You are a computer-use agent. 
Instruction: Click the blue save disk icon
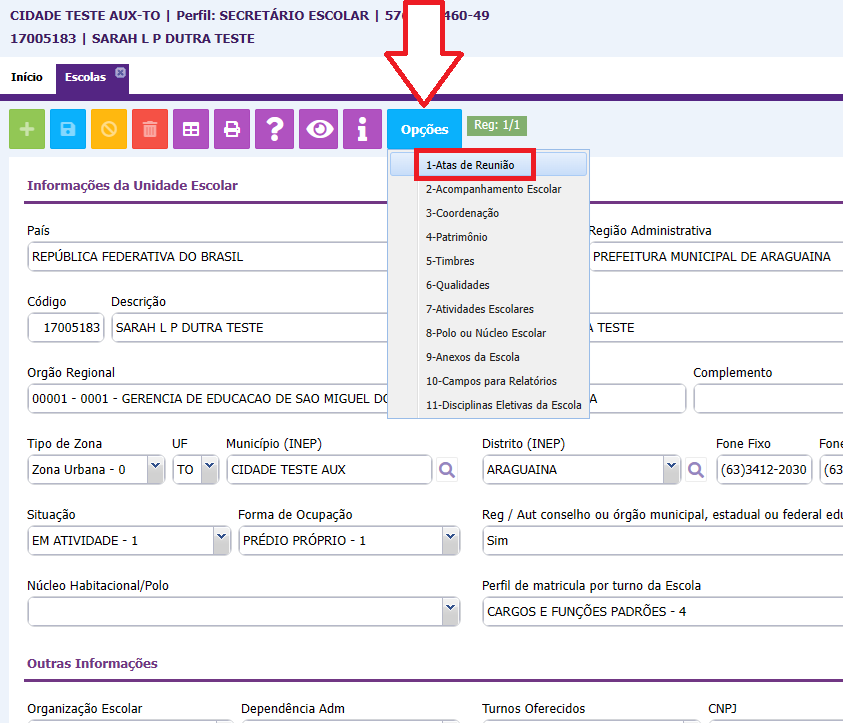click(68, 129)
